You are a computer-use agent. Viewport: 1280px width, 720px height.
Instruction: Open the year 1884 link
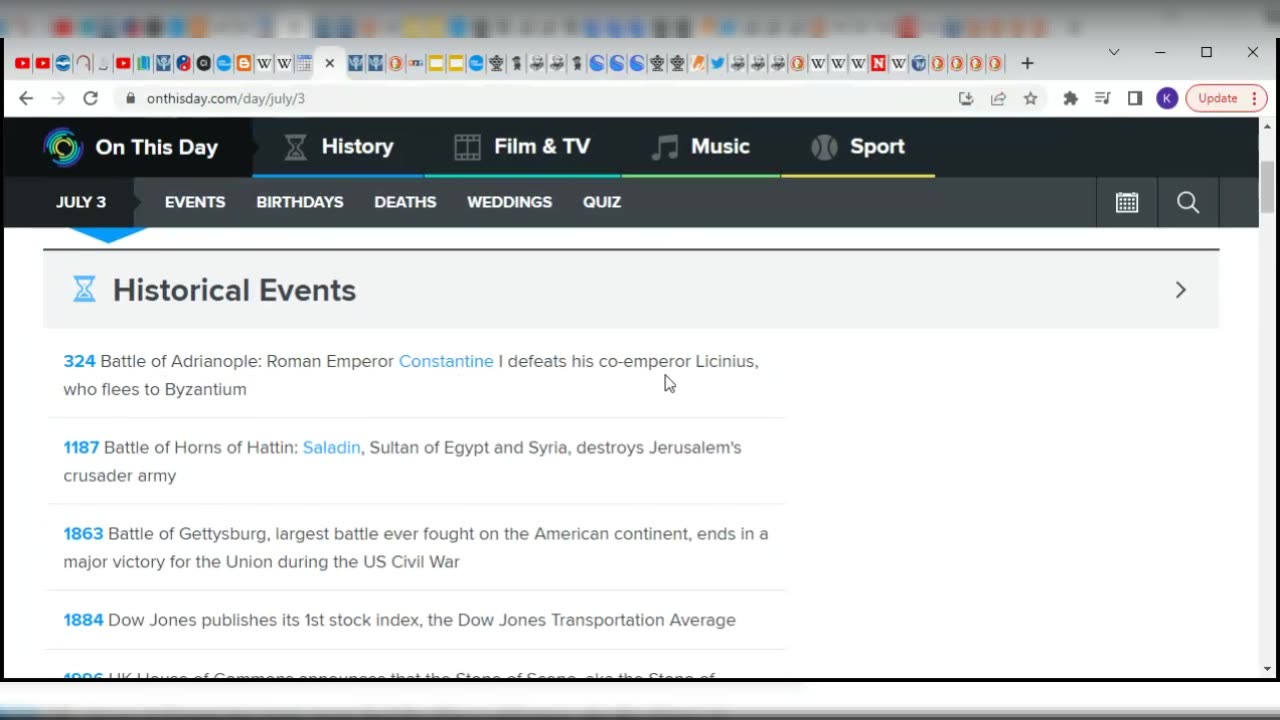(83, 620)
